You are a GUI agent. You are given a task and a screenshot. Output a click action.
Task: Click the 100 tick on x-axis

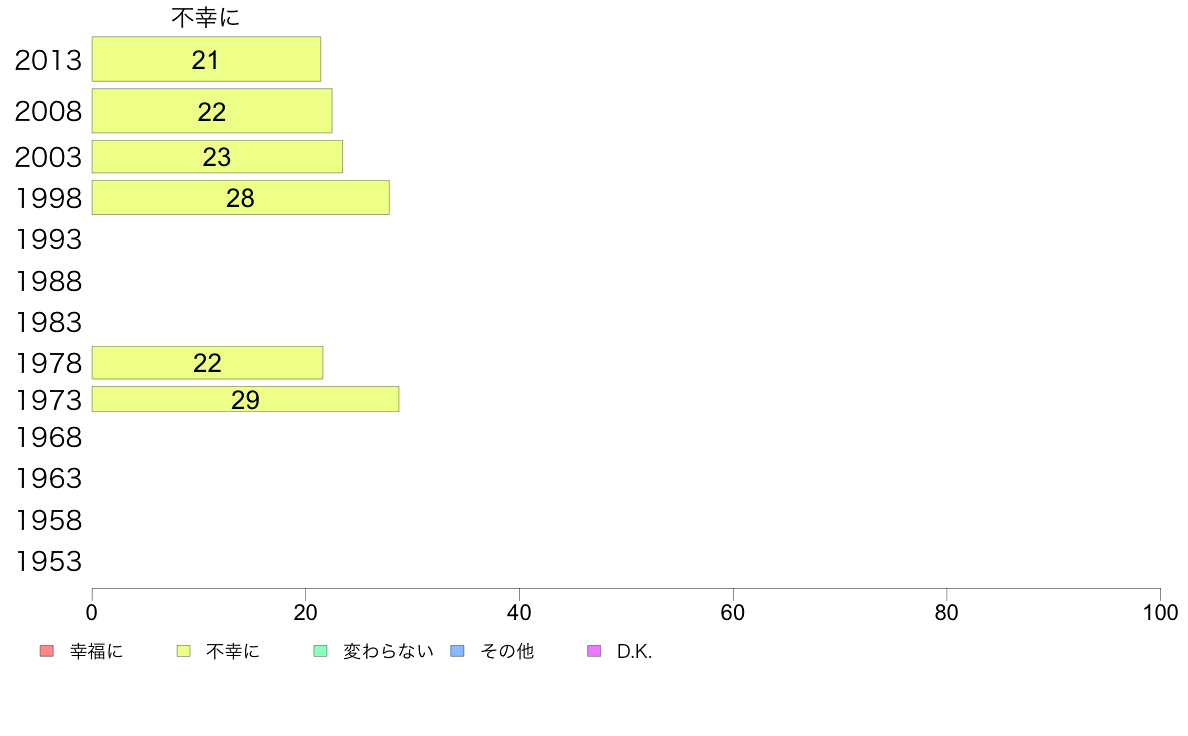(x=1160, y=612)
